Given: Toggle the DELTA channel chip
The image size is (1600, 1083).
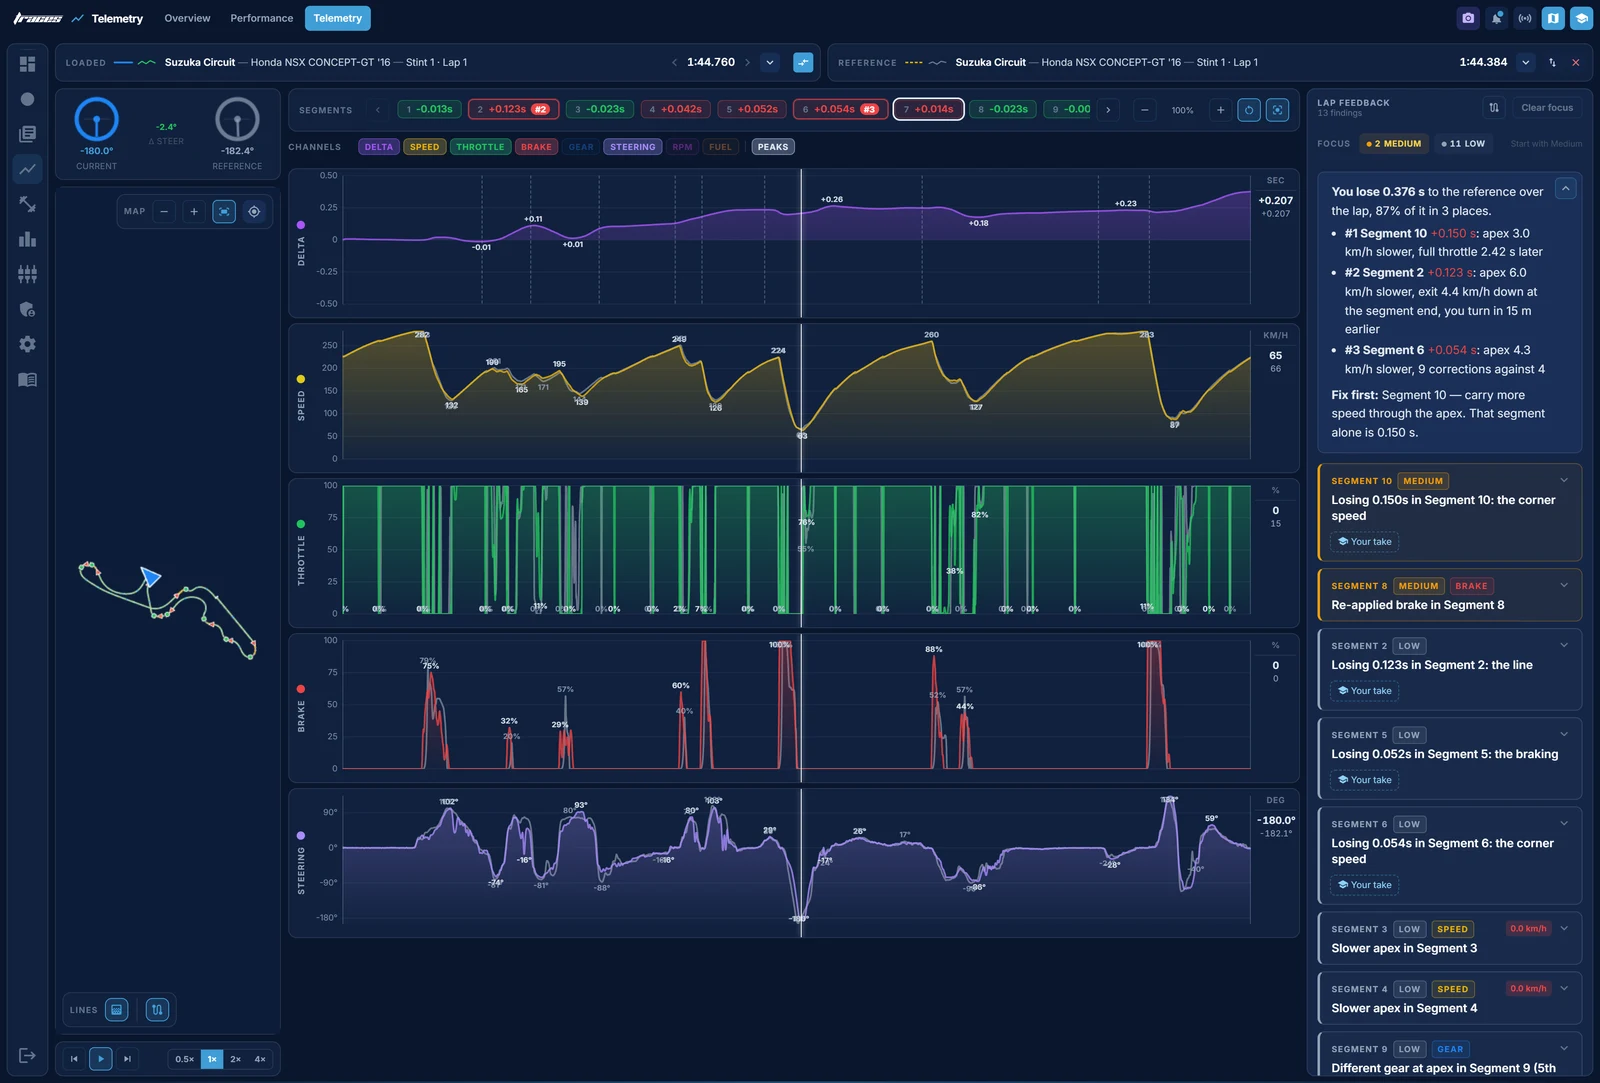Looking at the screenshot, I should point(379,147).
